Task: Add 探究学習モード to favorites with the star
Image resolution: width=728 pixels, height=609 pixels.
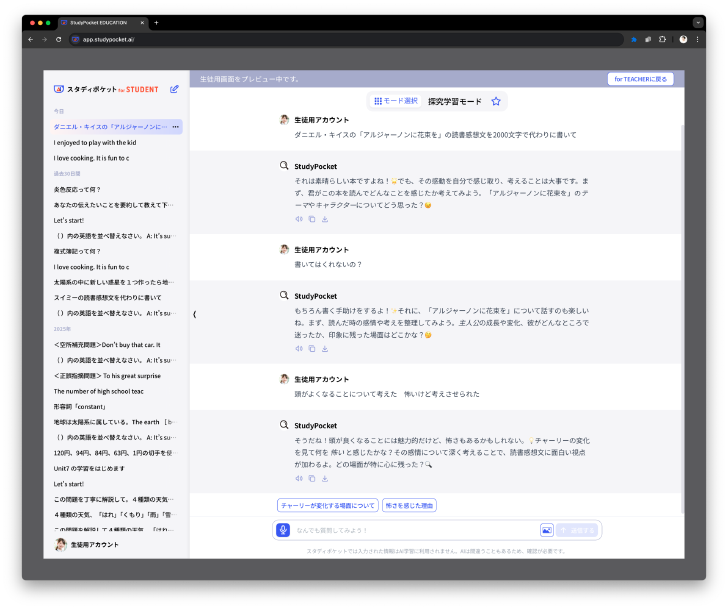Action: point(496,101)
